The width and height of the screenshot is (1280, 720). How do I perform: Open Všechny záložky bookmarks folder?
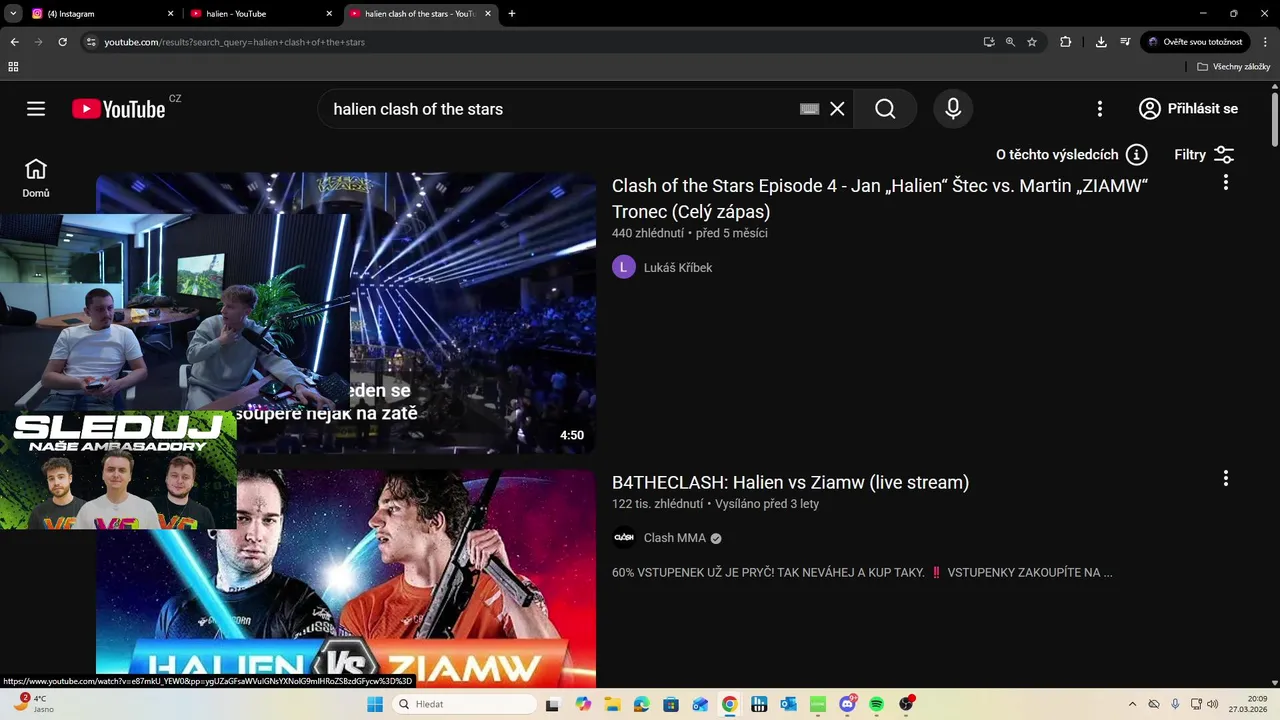[1233, 67]
